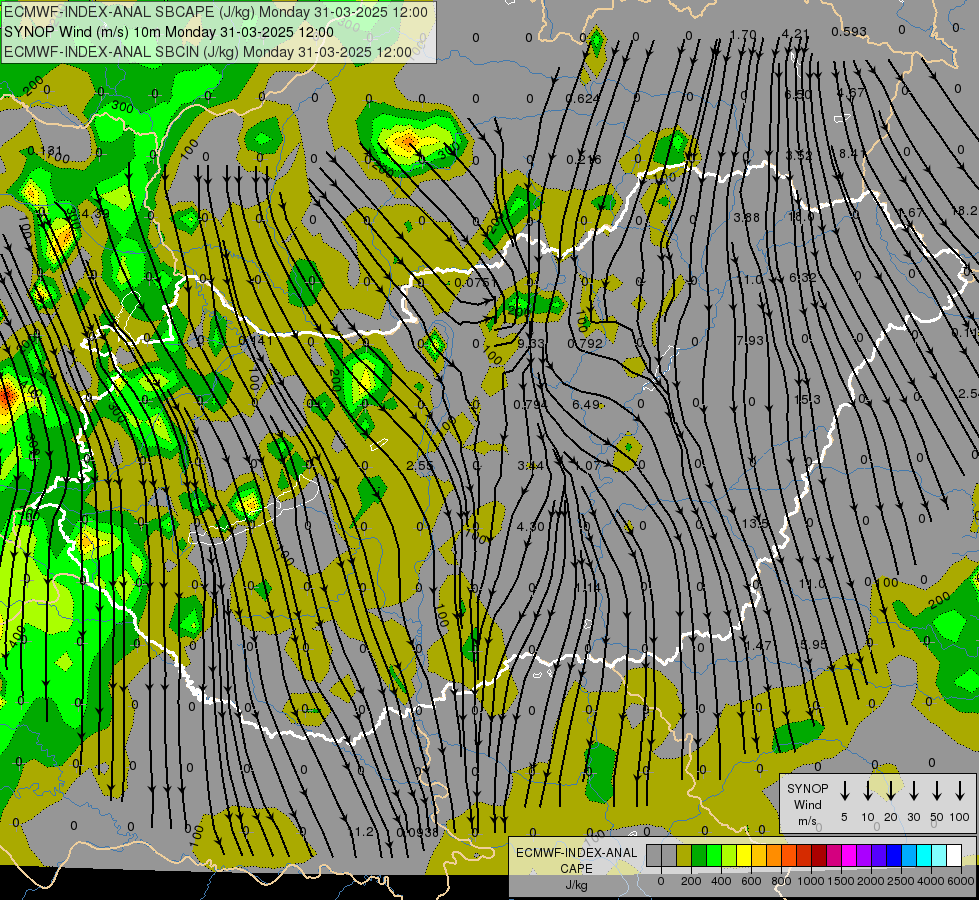Click the 0.593 value near the top edge
Image resolution: width=979 pixels, height=900 pixels.
pyautogui.click(x=849, y=31)
